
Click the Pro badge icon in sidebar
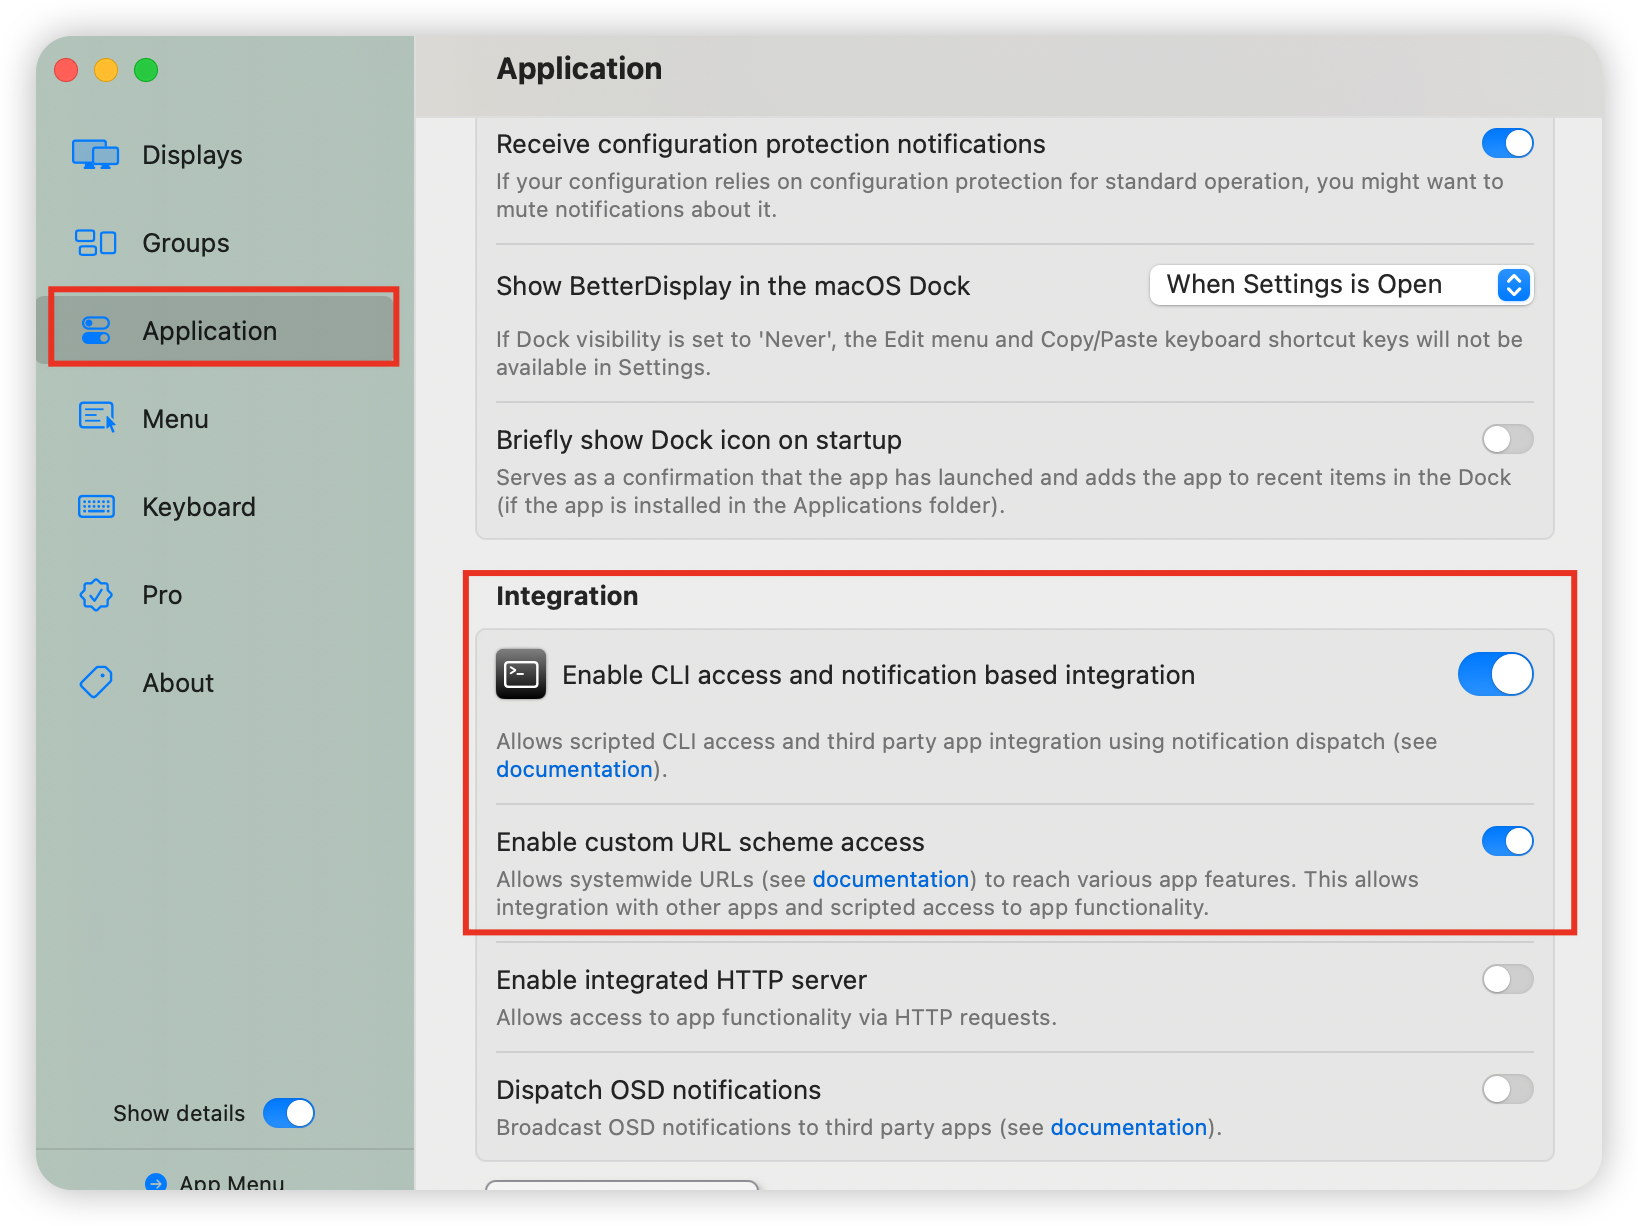click(96, 595)
